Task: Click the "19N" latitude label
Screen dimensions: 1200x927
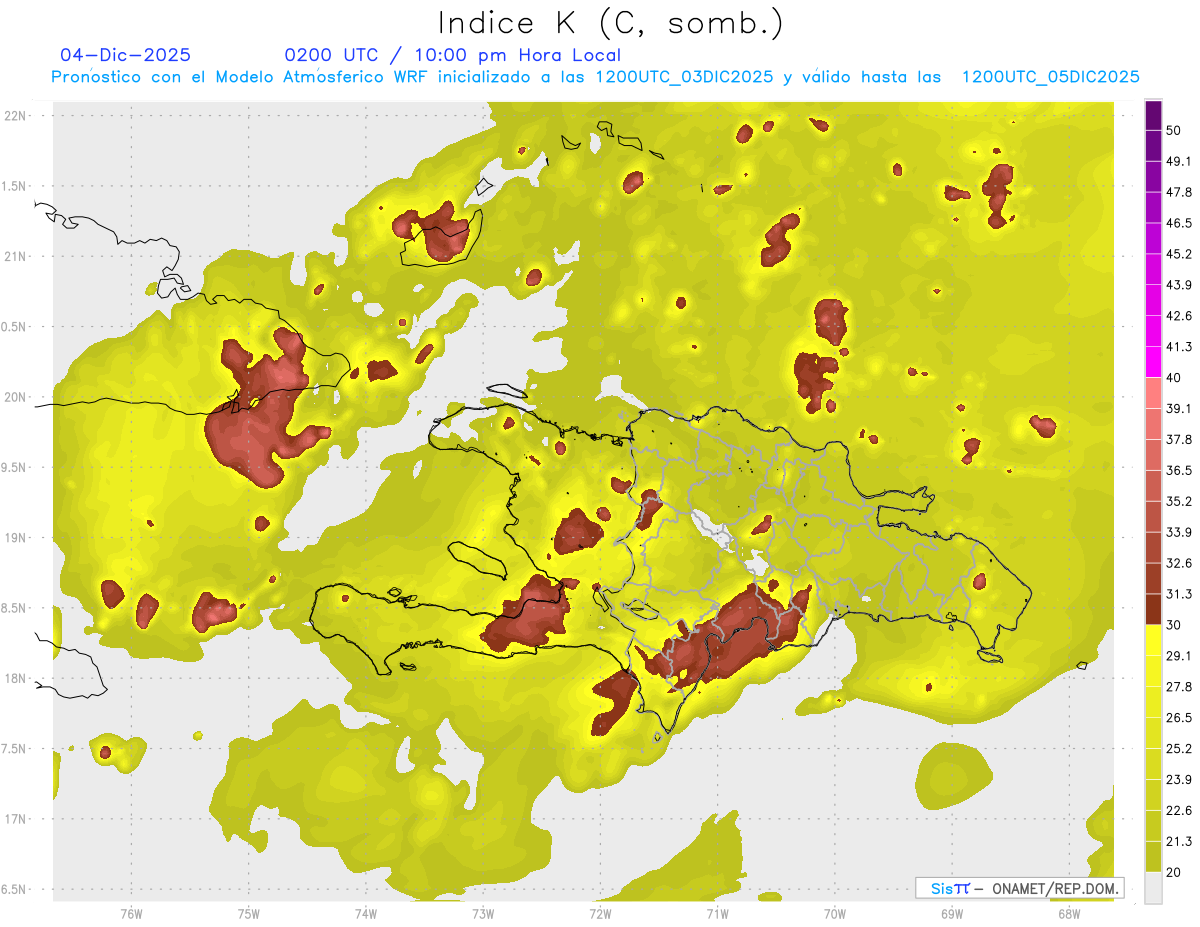Action: [x=15, y=537]
